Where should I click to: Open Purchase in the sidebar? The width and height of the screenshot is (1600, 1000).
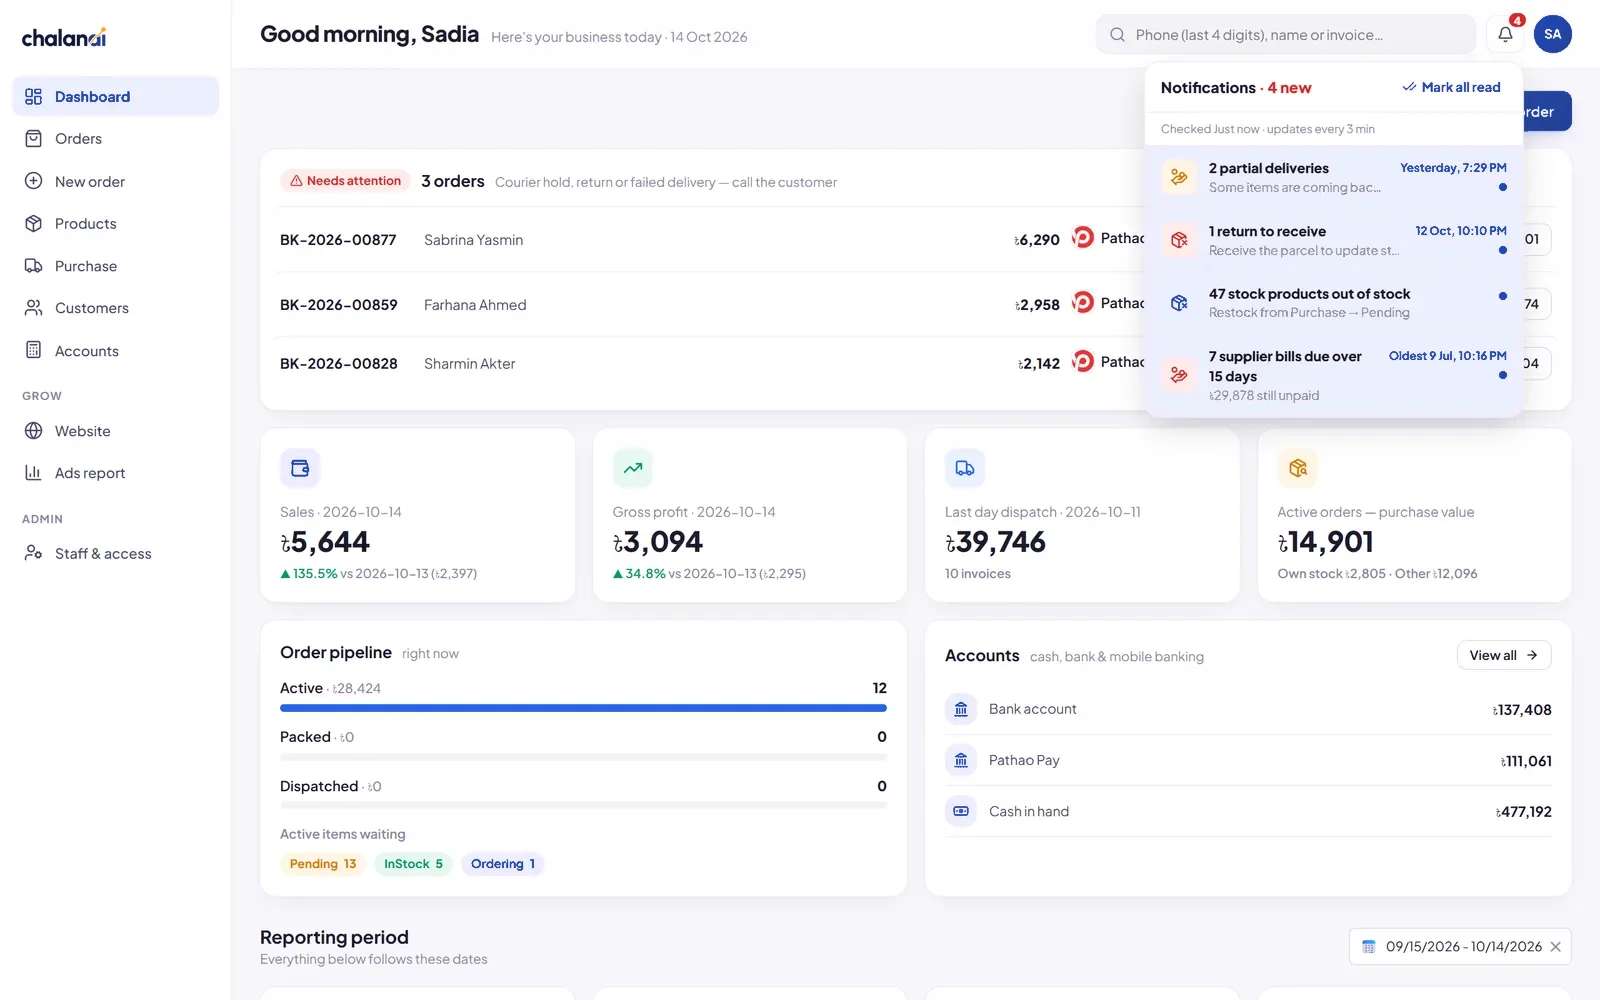point(116,266)
